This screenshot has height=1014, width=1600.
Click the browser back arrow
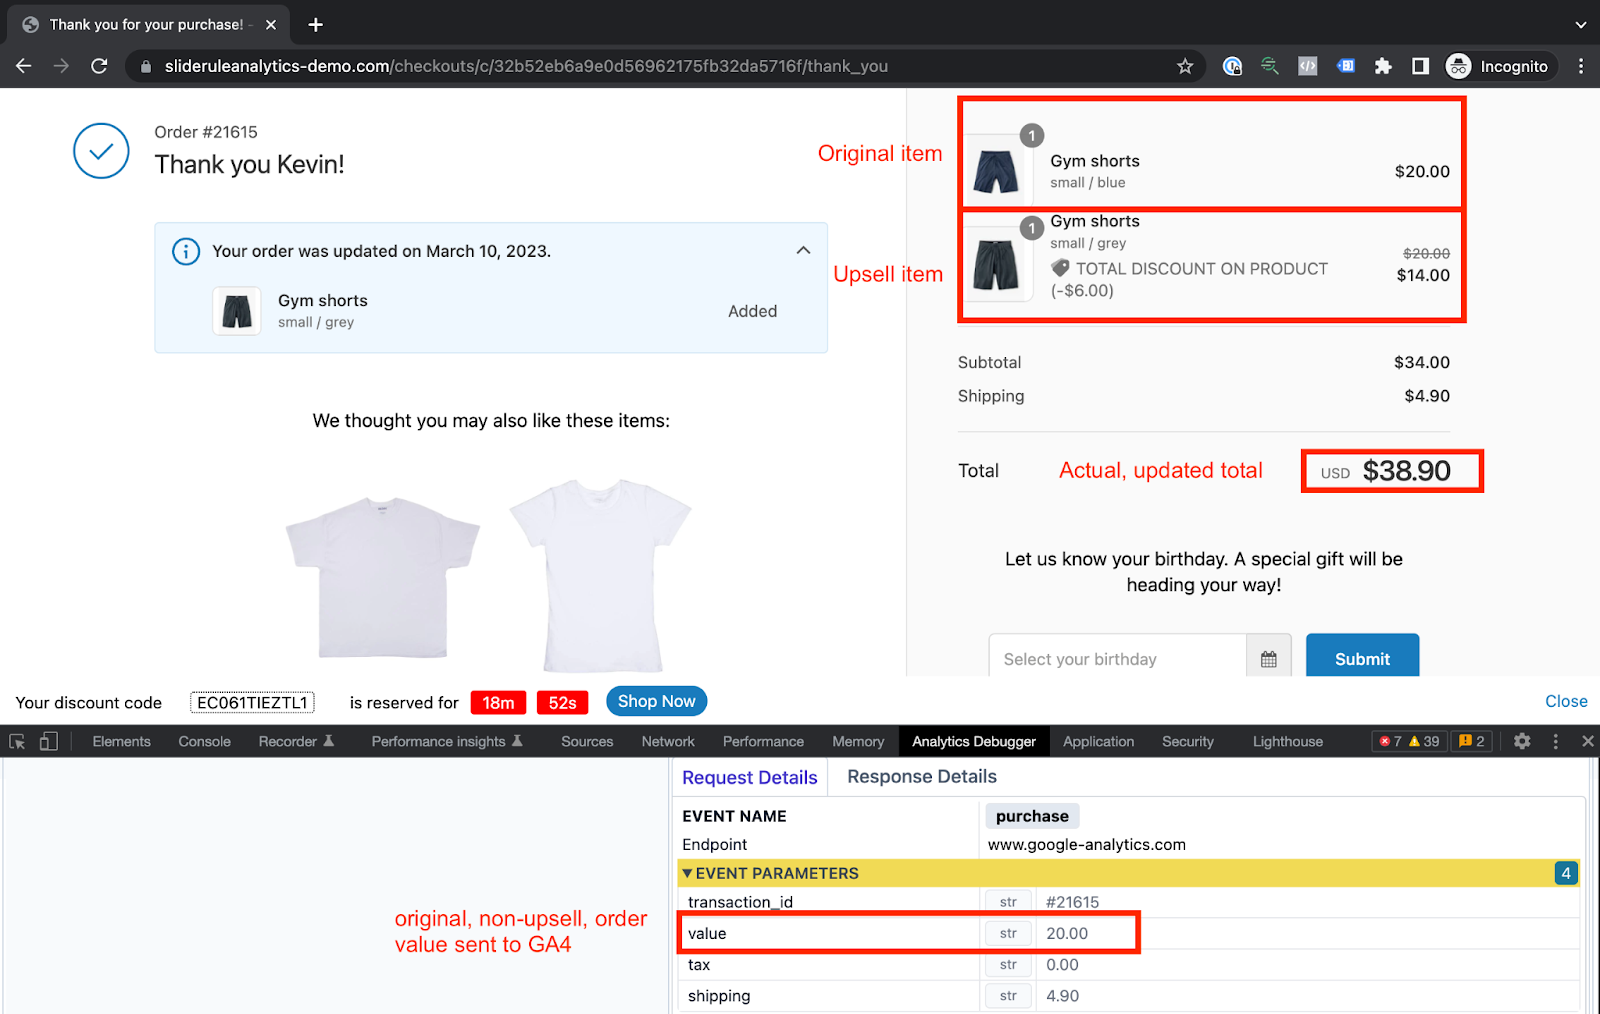pyautogui.click(x=24, y=66)
